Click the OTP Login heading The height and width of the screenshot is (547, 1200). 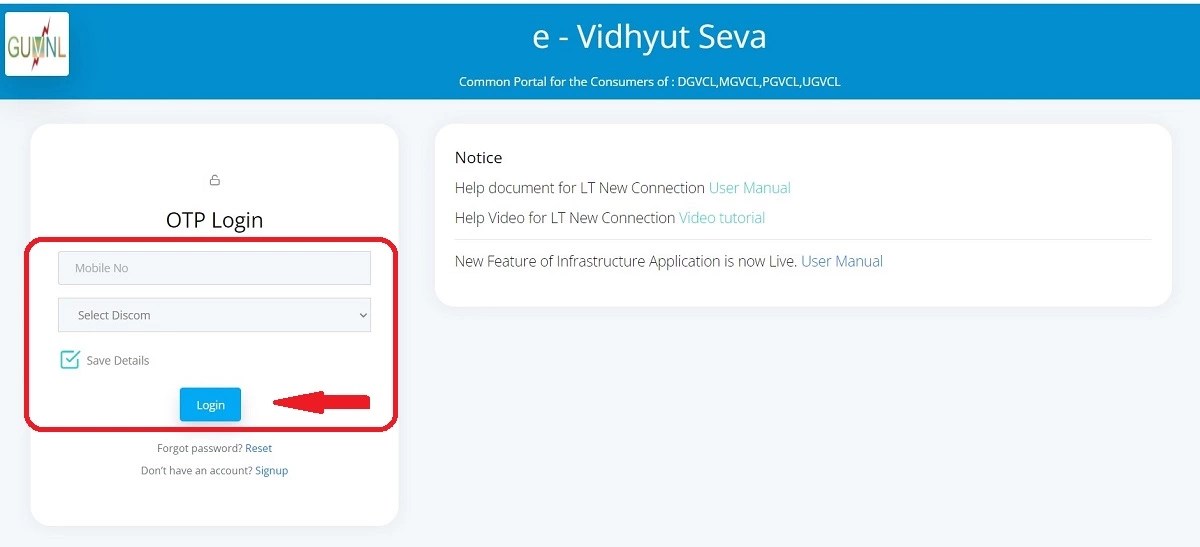(x=214, y=220)
